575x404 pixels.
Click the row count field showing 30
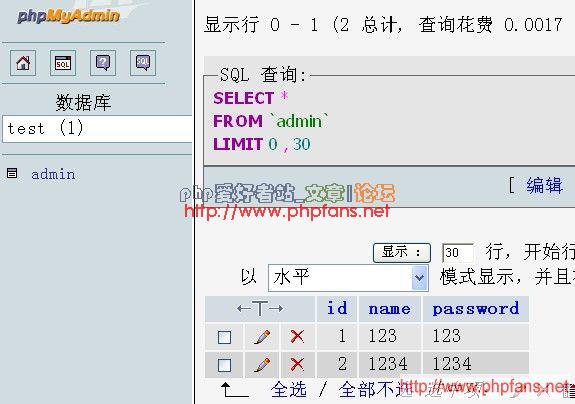458,253
